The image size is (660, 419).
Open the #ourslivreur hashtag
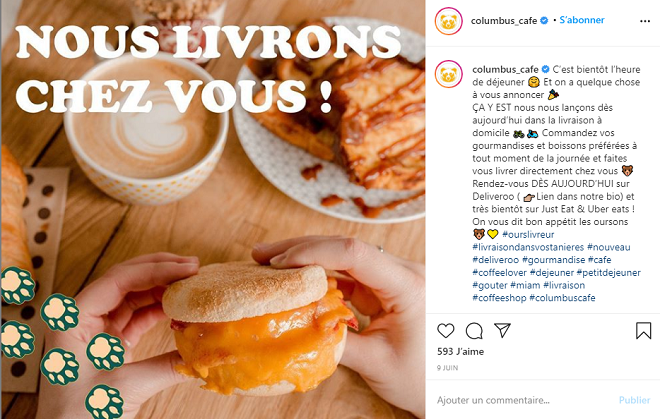528,235
